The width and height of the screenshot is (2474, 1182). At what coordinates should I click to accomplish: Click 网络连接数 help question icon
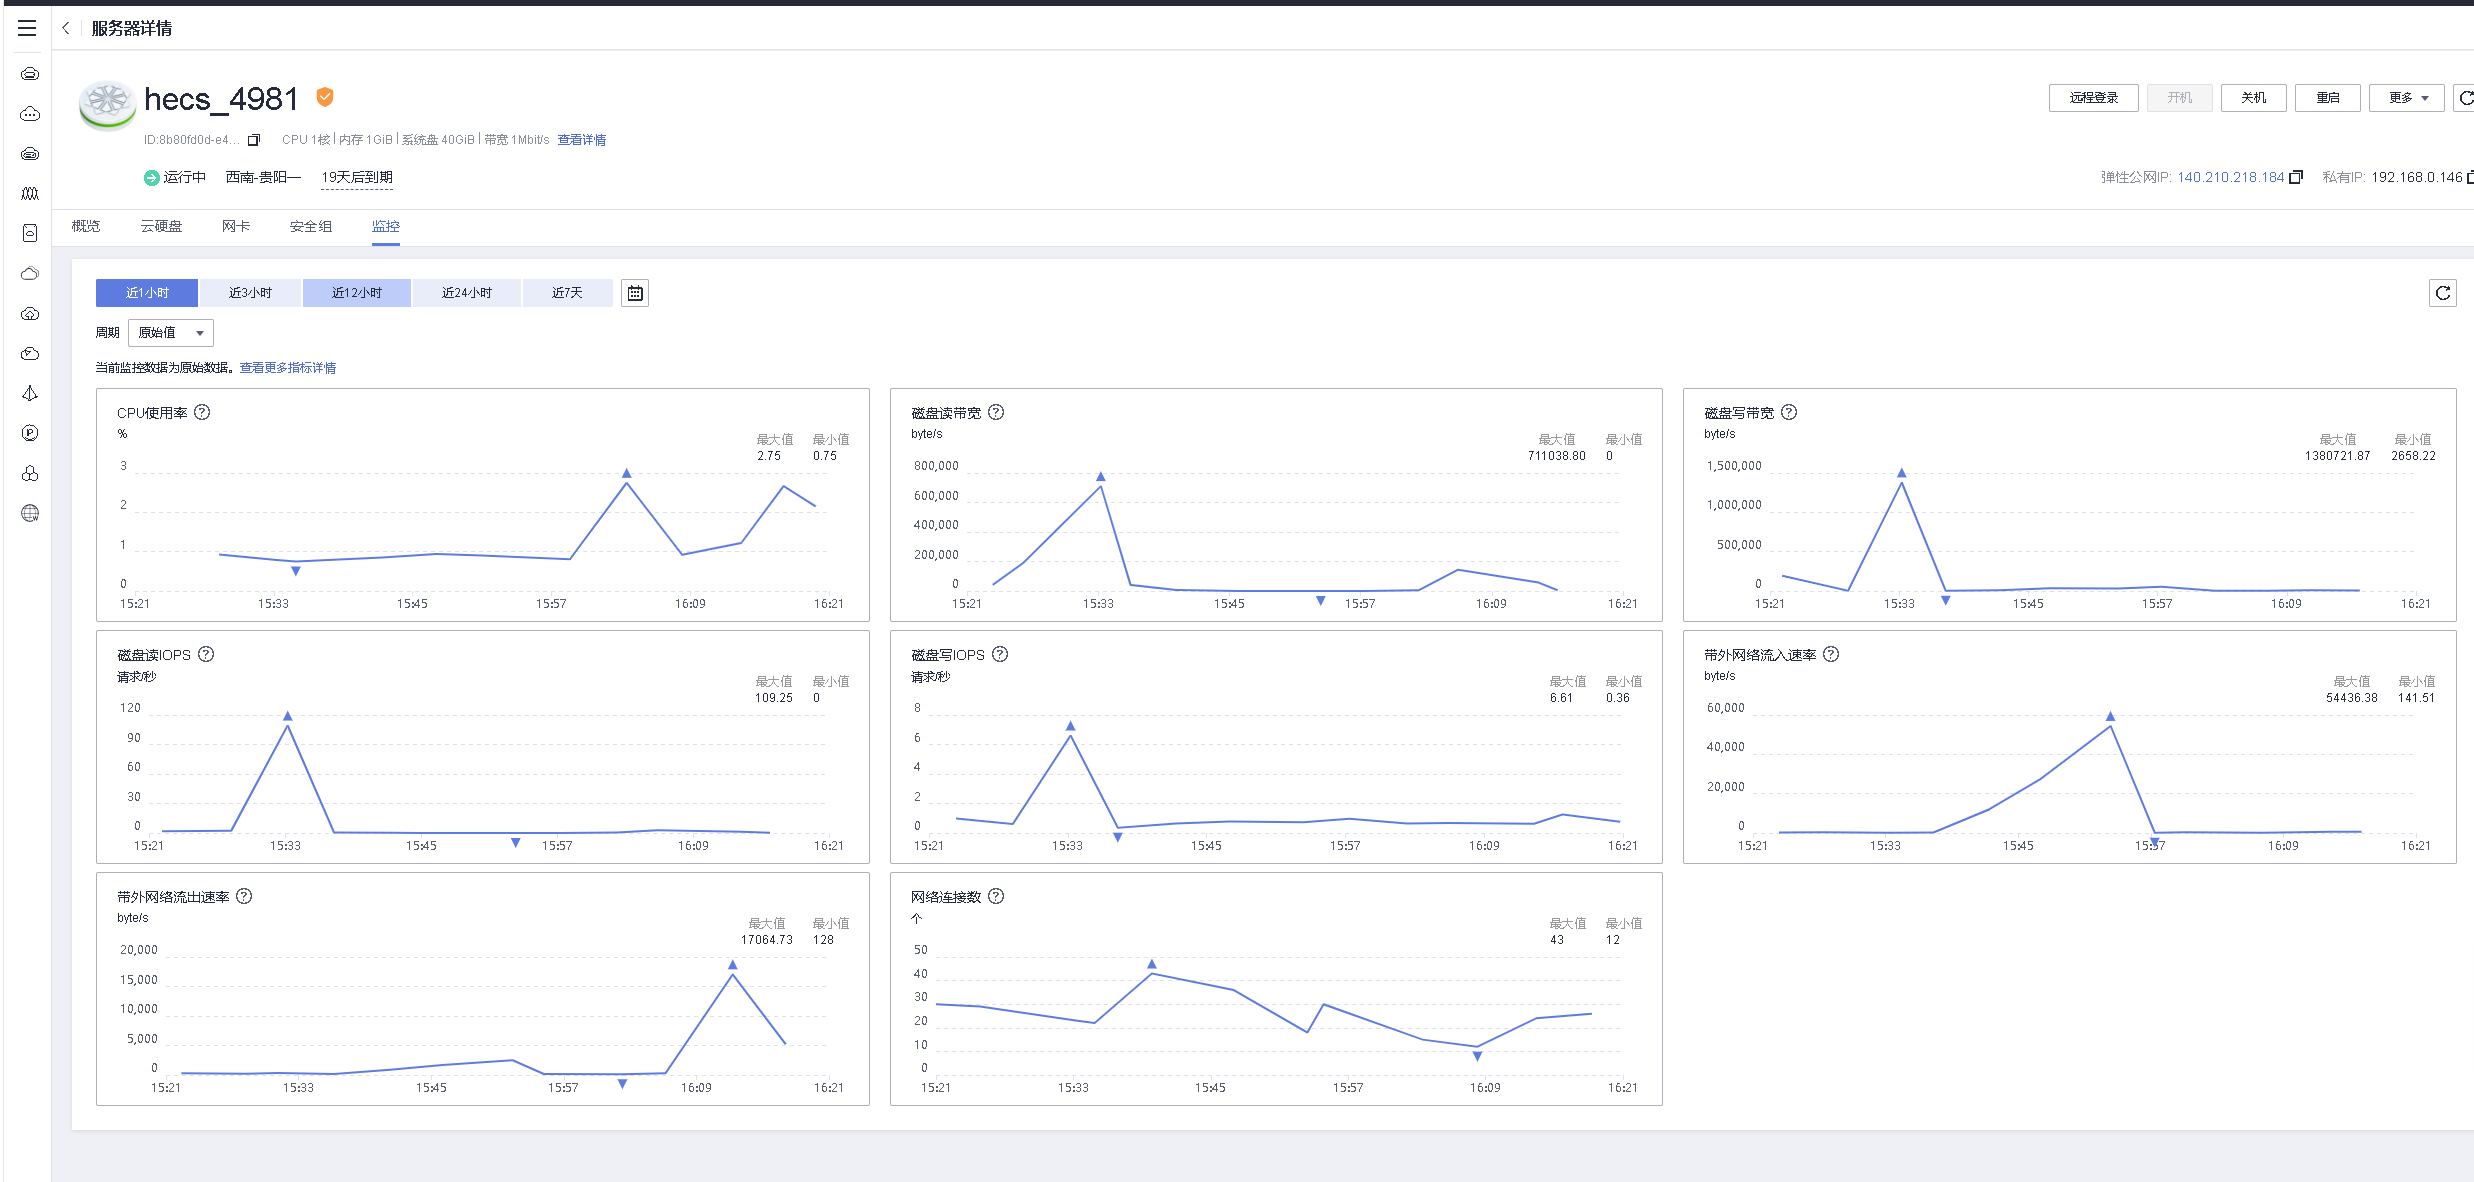click(996, 896)
